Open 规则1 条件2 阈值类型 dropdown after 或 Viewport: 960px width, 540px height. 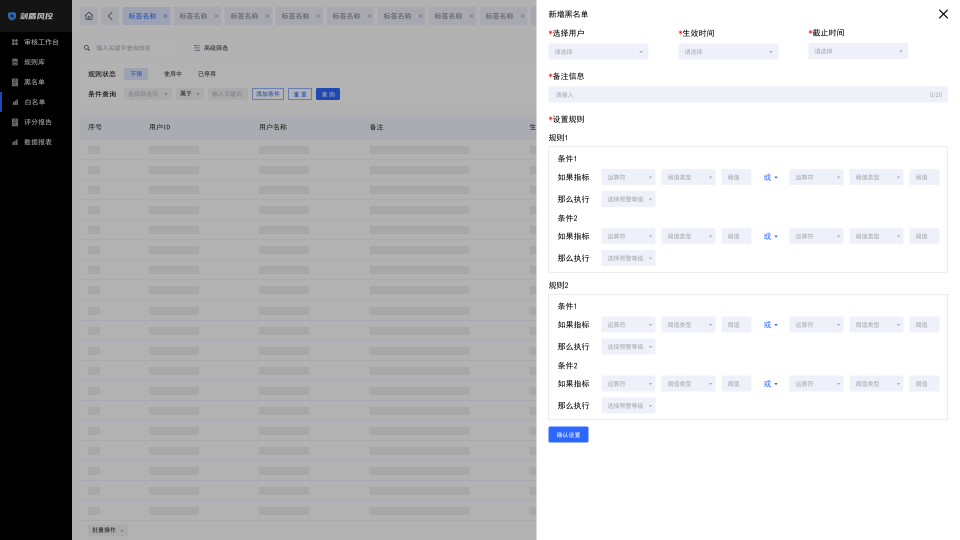click(876, 236)
